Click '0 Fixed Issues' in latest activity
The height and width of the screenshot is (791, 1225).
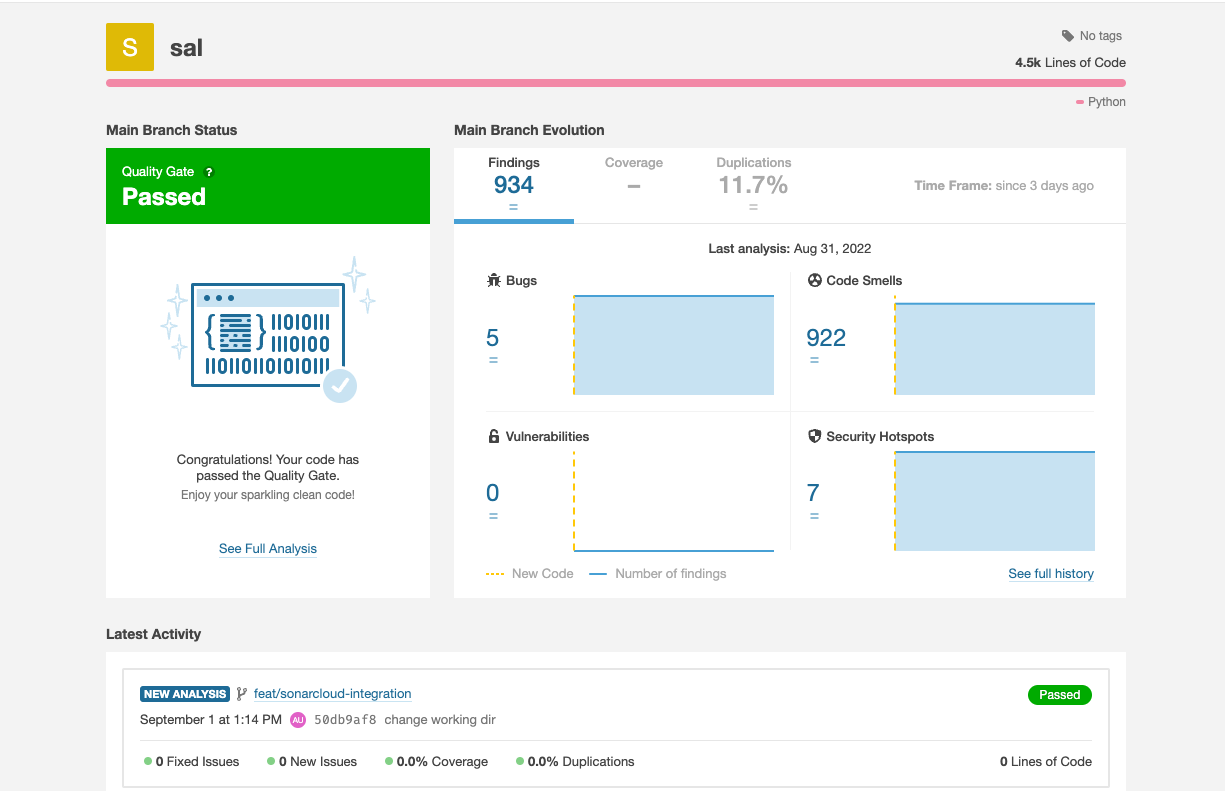pos(192,762)
